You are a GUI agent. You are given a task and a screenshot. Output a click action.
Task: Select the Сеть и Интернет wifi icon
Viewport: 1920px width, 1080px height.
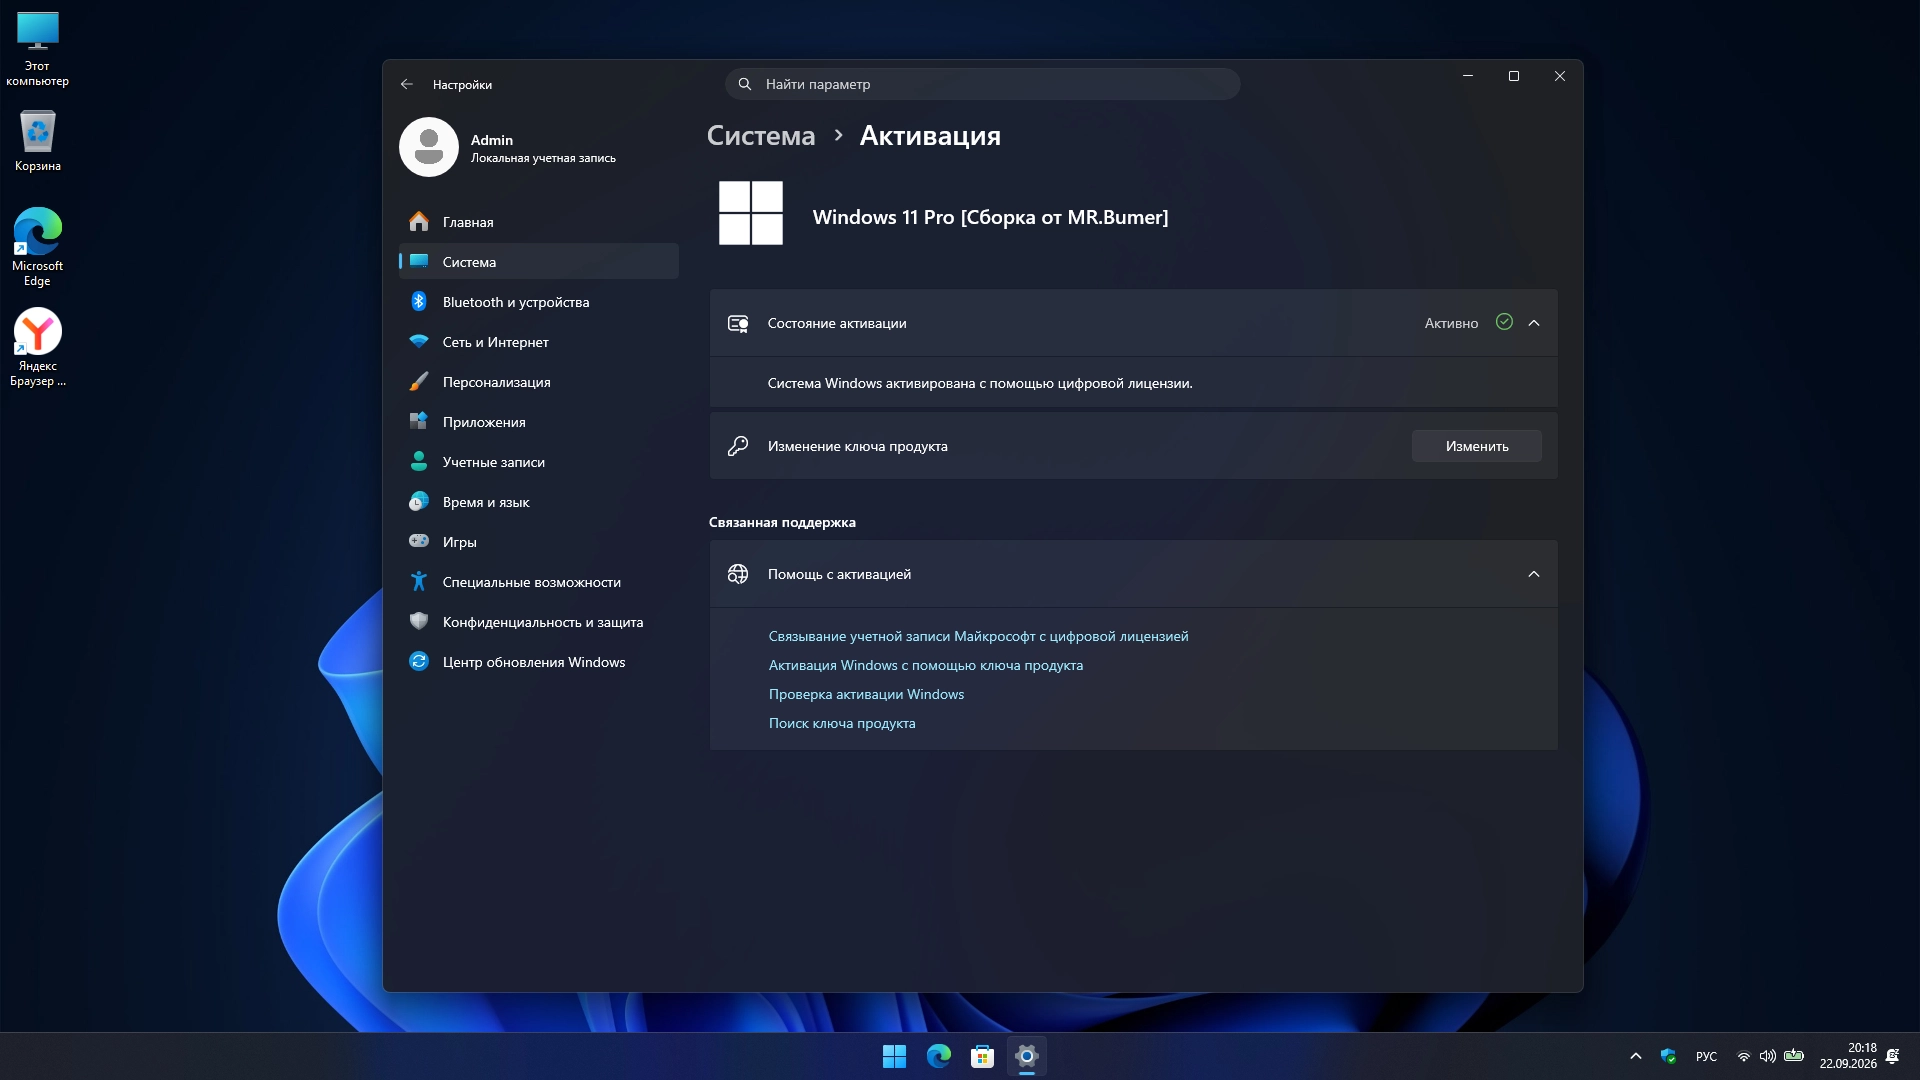[418, 342]
